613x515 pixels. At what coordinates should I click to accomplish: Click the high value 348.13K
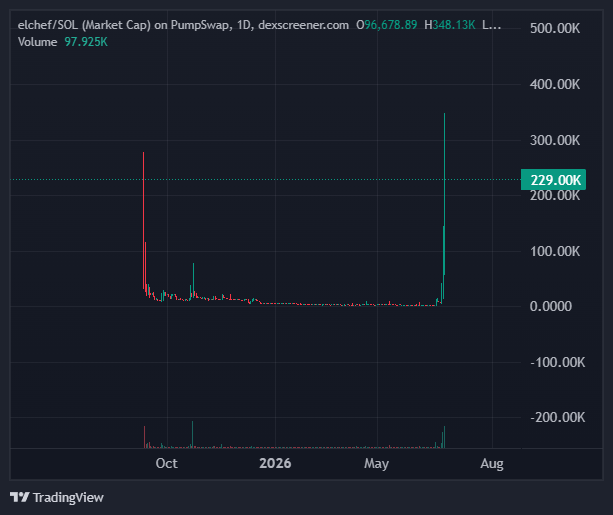click(453, 25)
